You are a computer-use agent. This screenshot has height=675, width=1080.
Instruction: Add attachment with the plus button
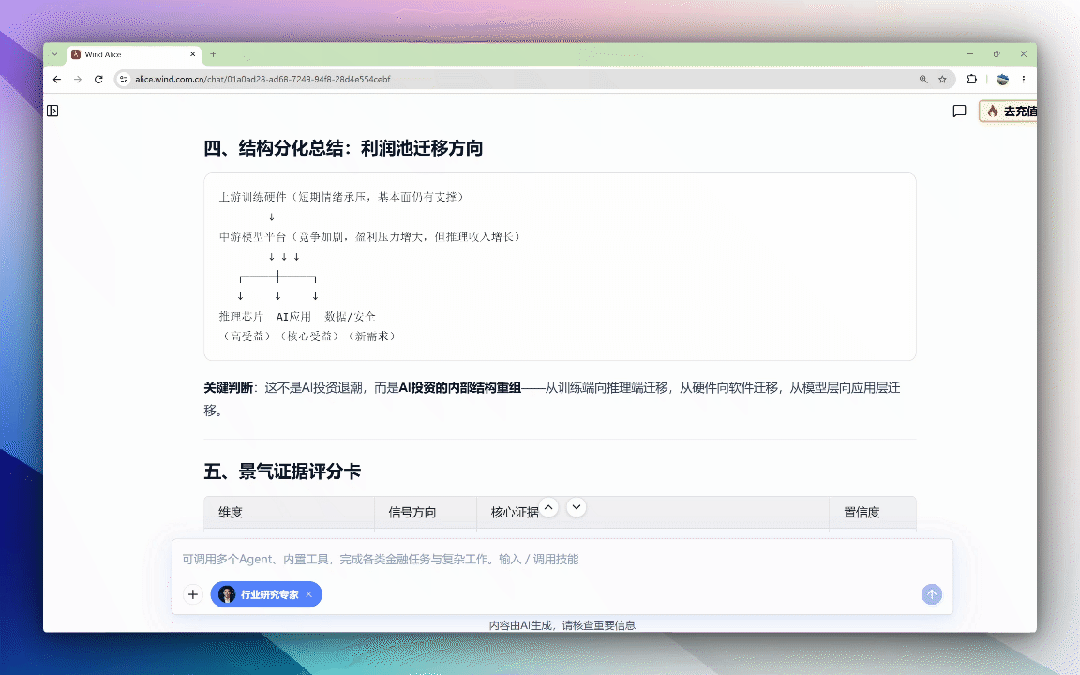(x=193, y=594)
